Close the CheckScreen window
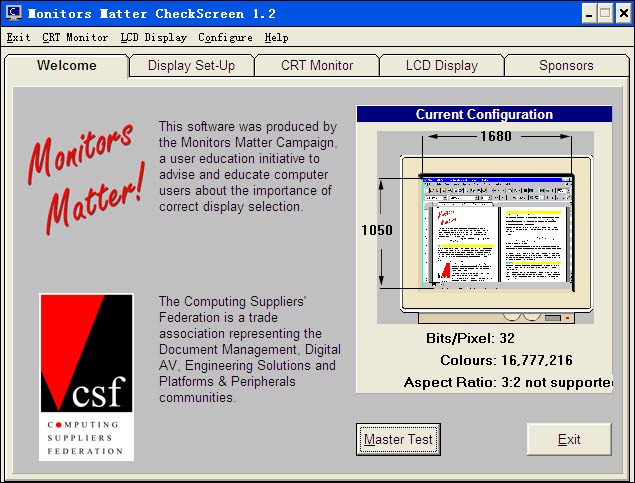 624,14
